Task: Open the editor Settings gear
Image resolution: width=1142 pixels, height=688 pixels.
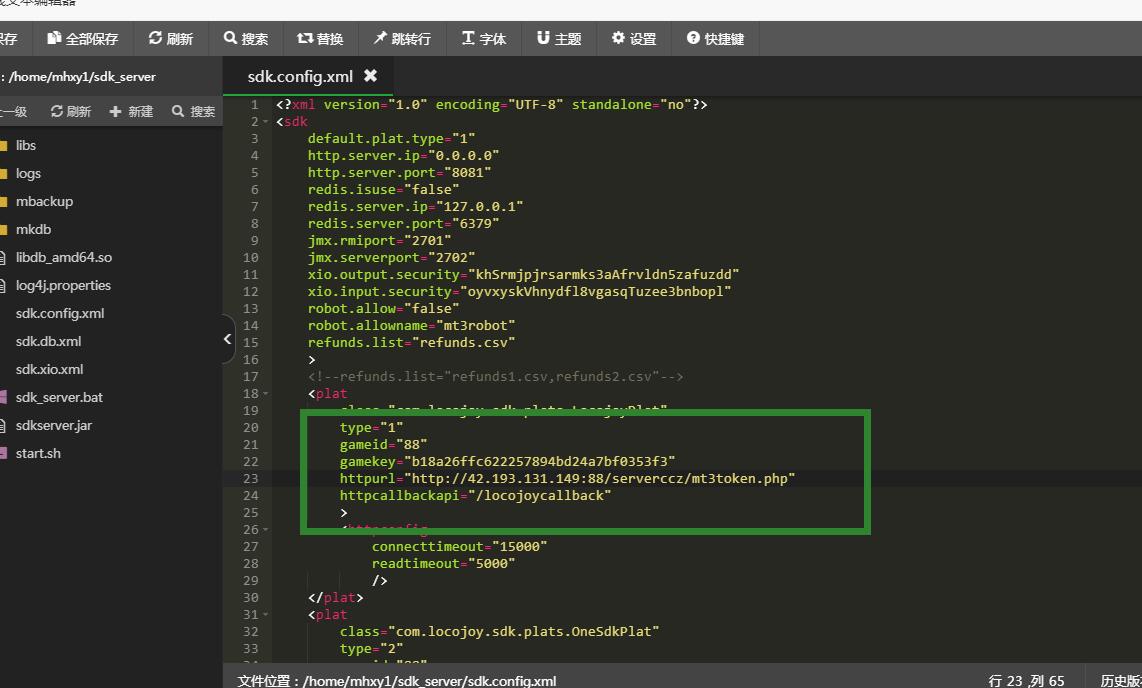Action: tap(634, 39)
